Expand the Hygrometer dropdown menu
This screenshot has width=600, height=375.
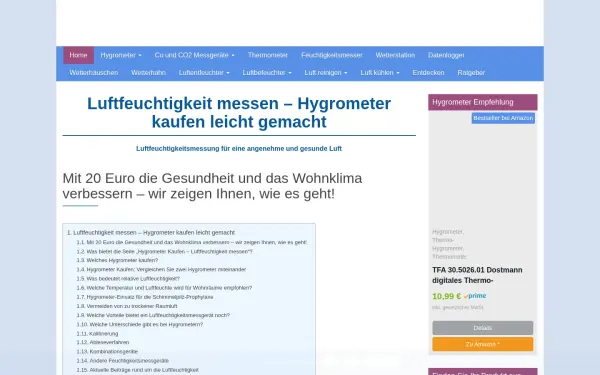[x=121, y=55]
